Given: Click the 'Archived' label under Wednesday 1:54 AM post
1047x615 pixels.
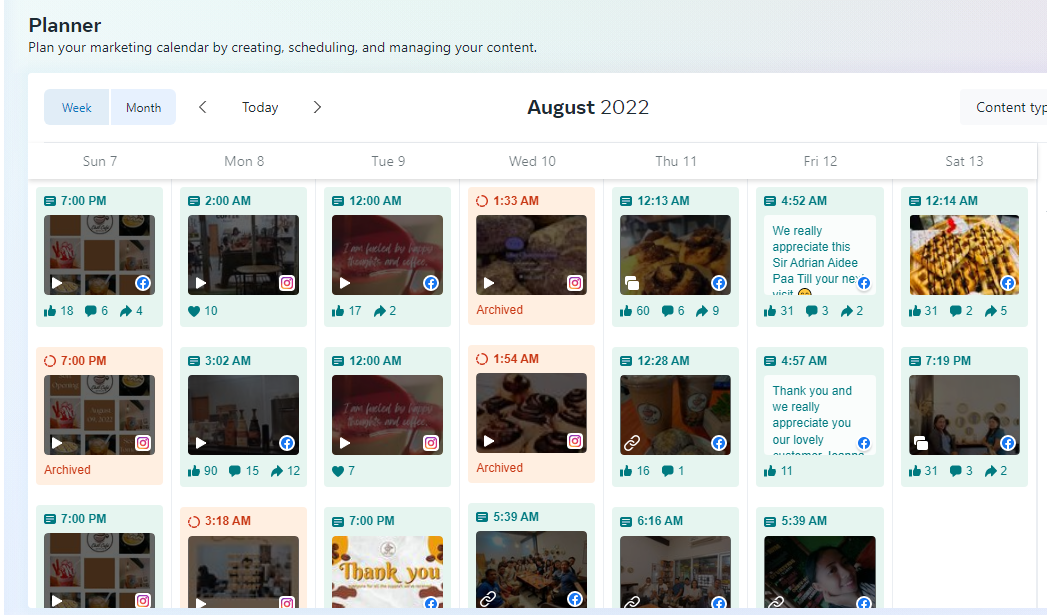Looking at the screenshot, I should (499, 468).
